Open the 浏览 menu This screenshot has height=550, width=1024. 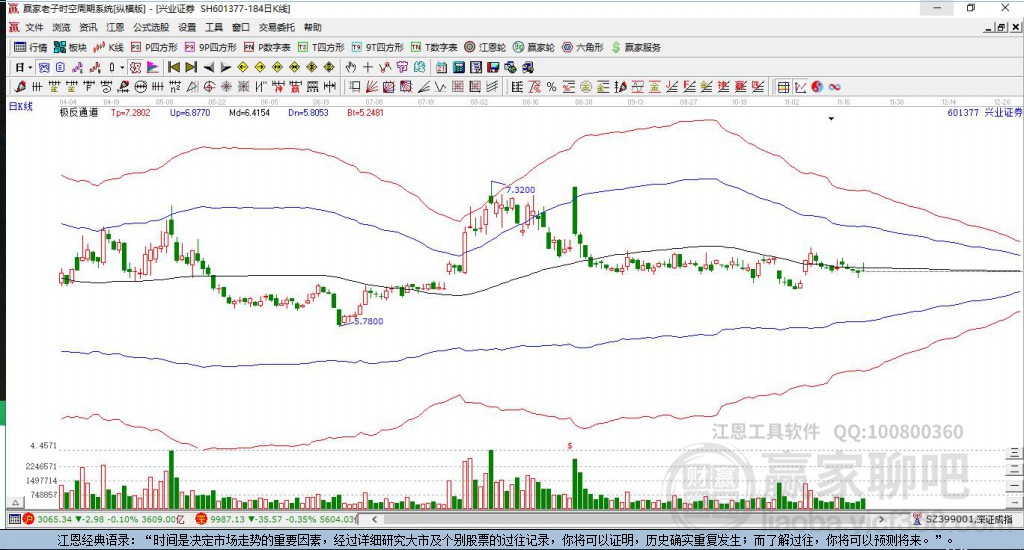coord(61,27)
